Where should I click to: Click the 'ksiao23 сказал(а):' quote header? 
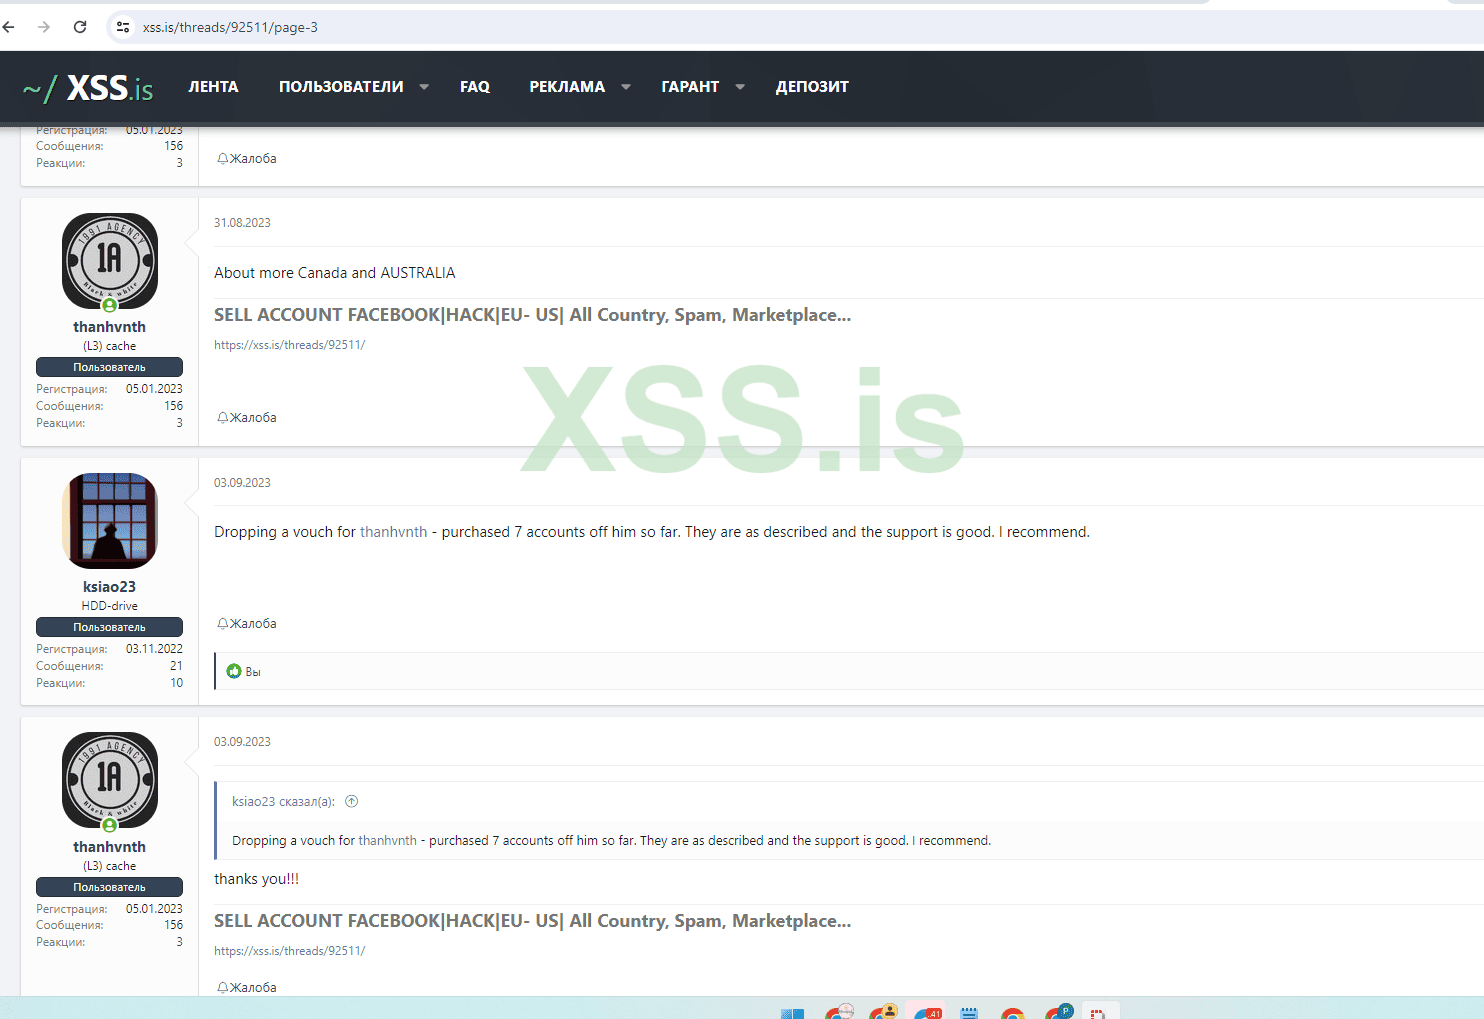click(x=283, y=802)
